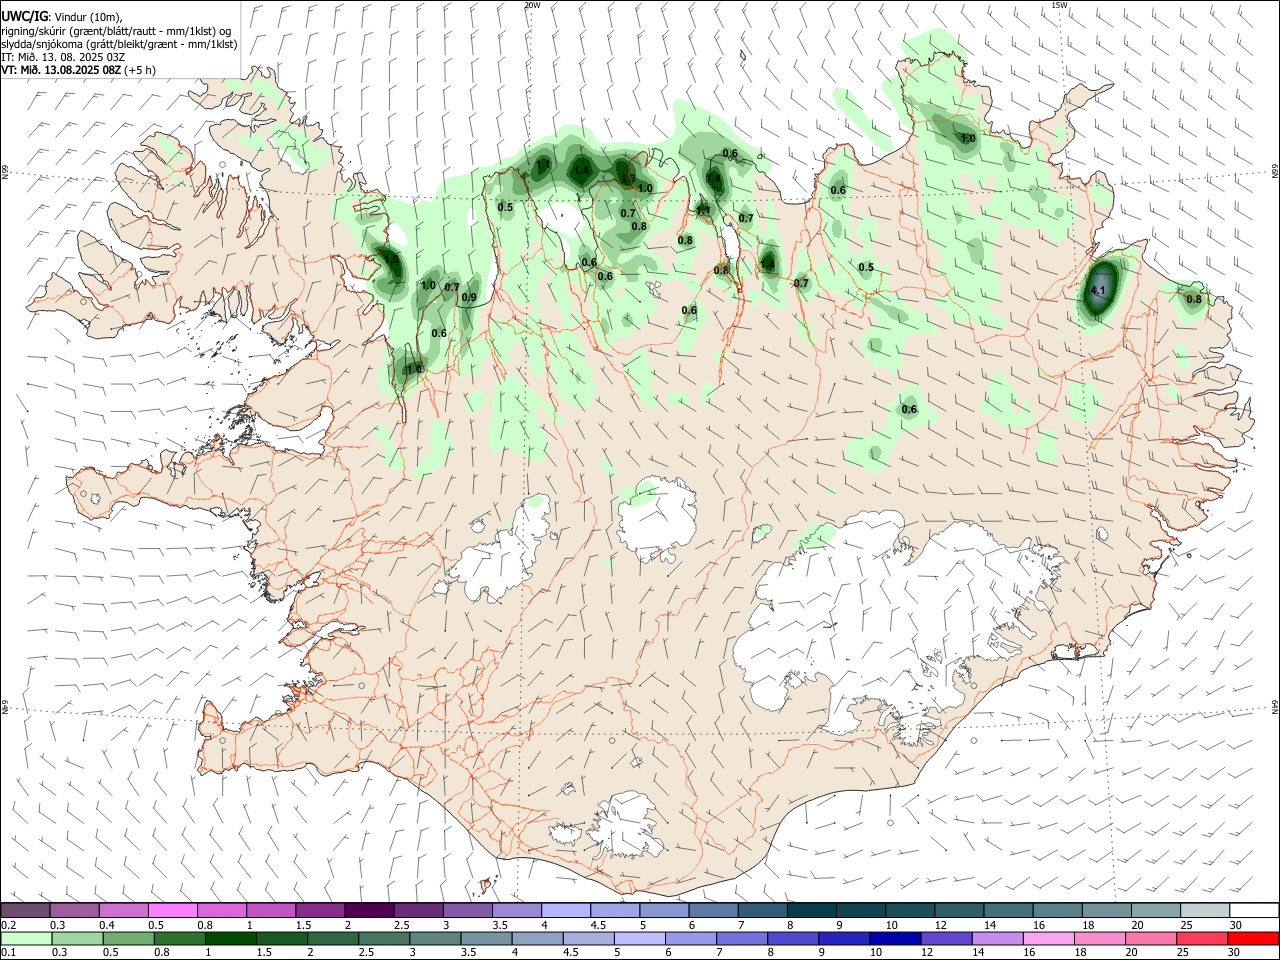Click the 'UWC/IG: Vindur (10m)' title text
Viewport: 1280px width, 960px height.
pos(61,16)
